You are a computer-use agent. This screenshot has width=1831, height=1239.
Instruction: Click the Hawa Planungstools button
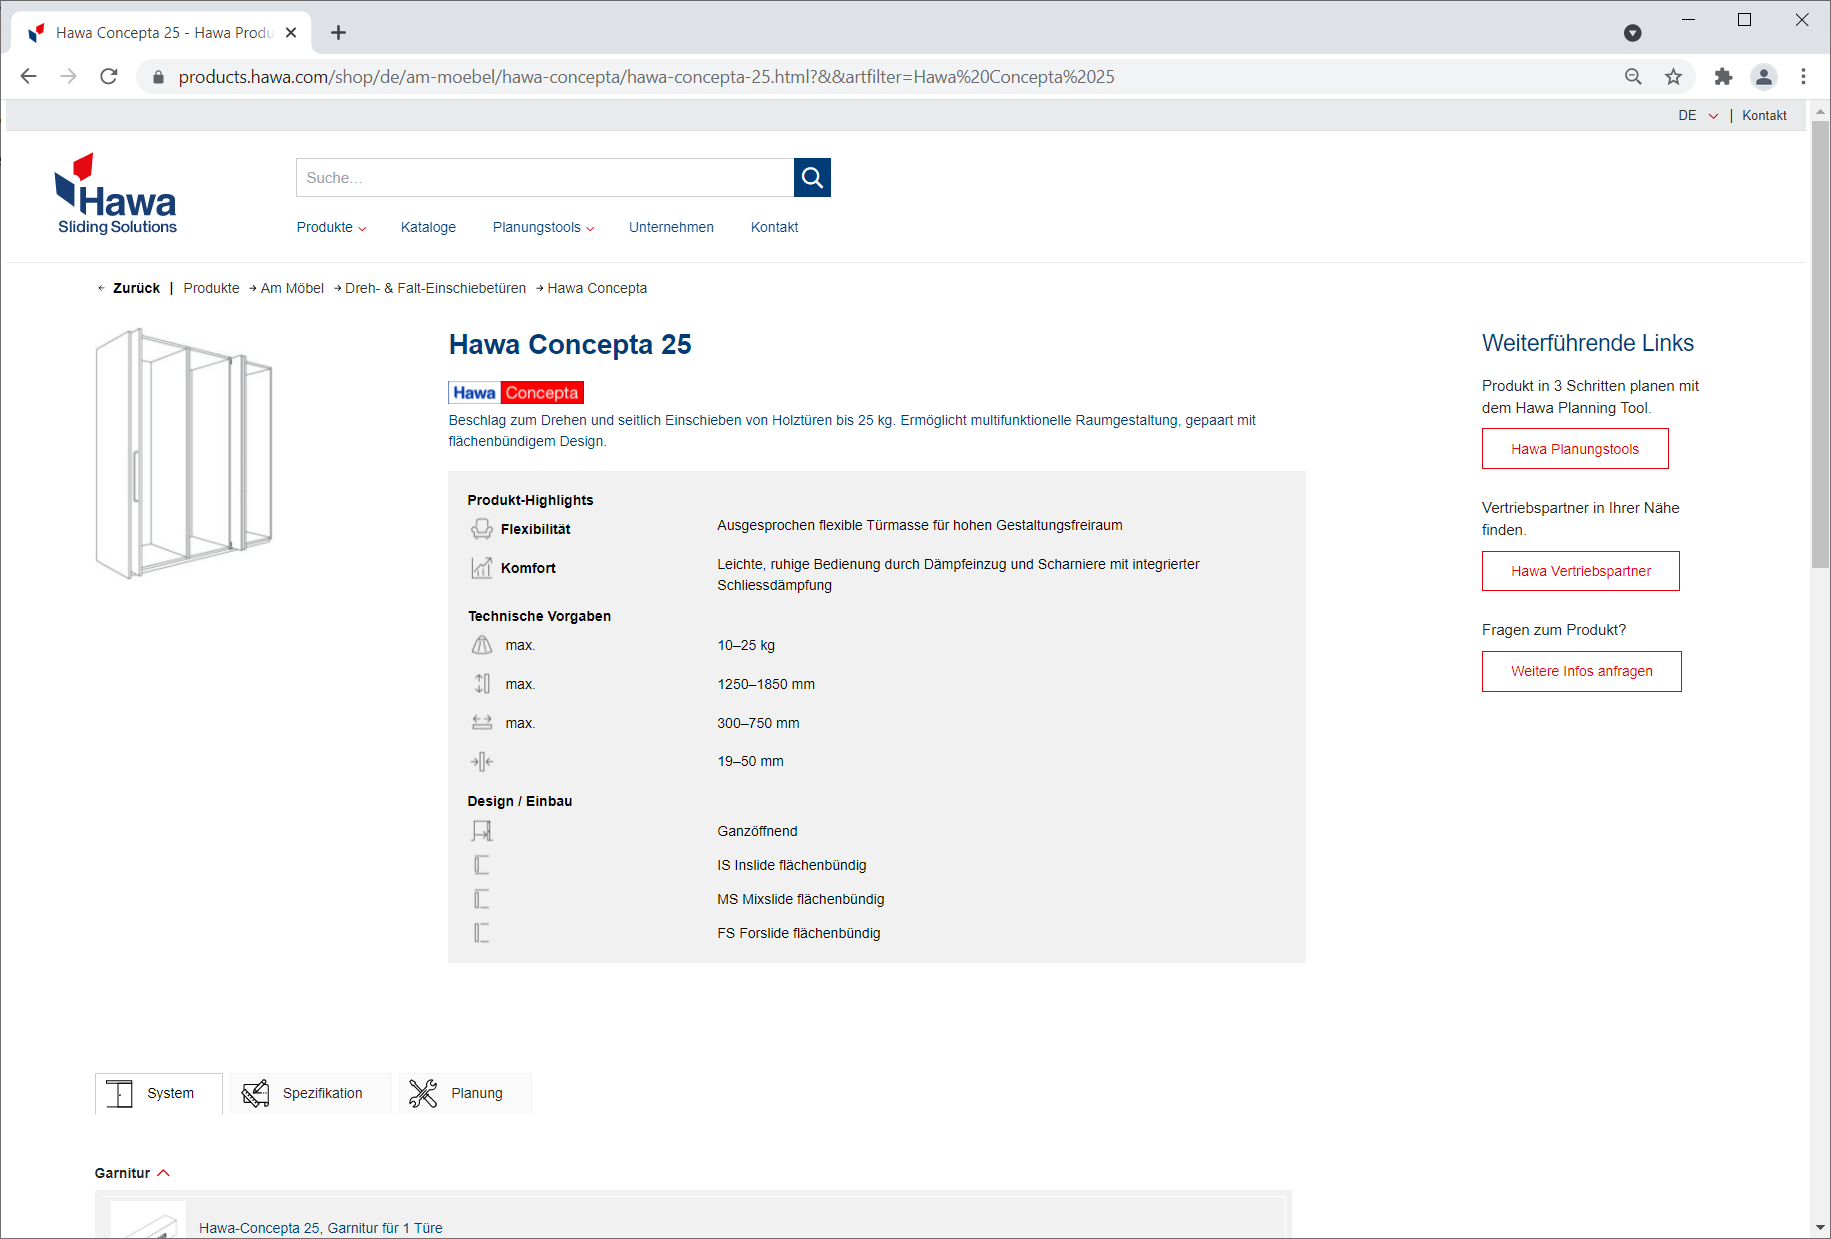pos(1575,449)
